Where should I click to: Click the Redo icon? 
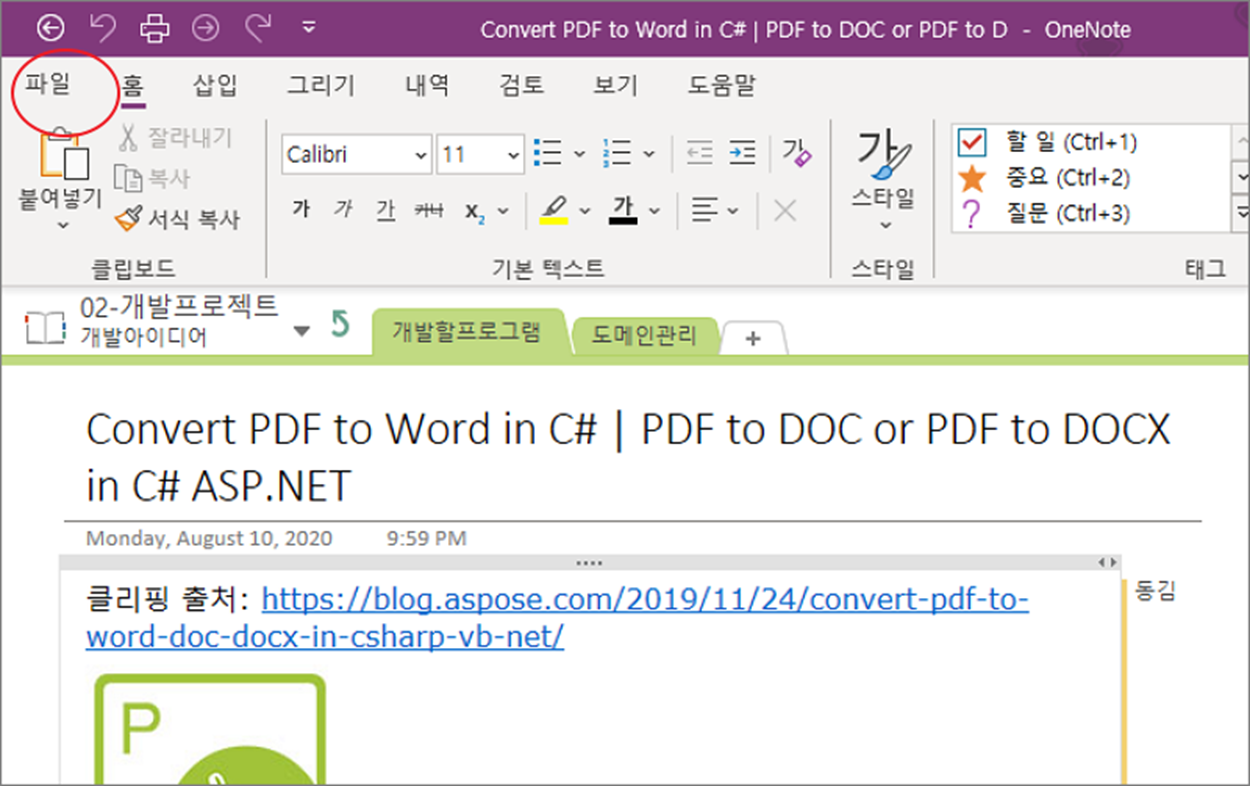(x=259, y=28)
